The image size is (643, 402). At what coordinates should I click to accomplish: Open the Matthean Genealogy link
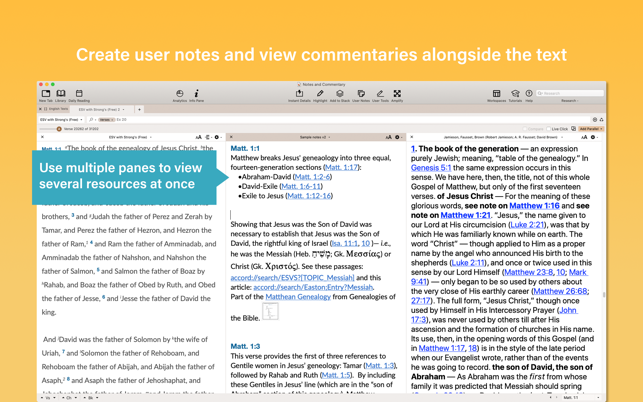298,297
